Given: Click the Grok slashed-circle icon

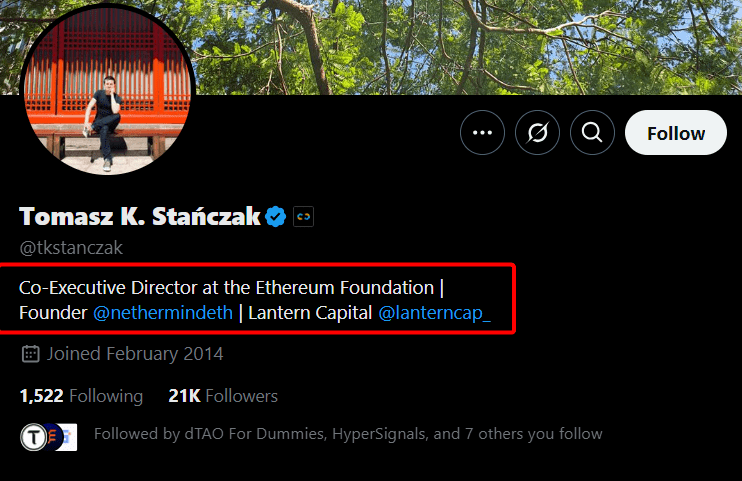Looking at the screenshot, I should click(537, 133).
